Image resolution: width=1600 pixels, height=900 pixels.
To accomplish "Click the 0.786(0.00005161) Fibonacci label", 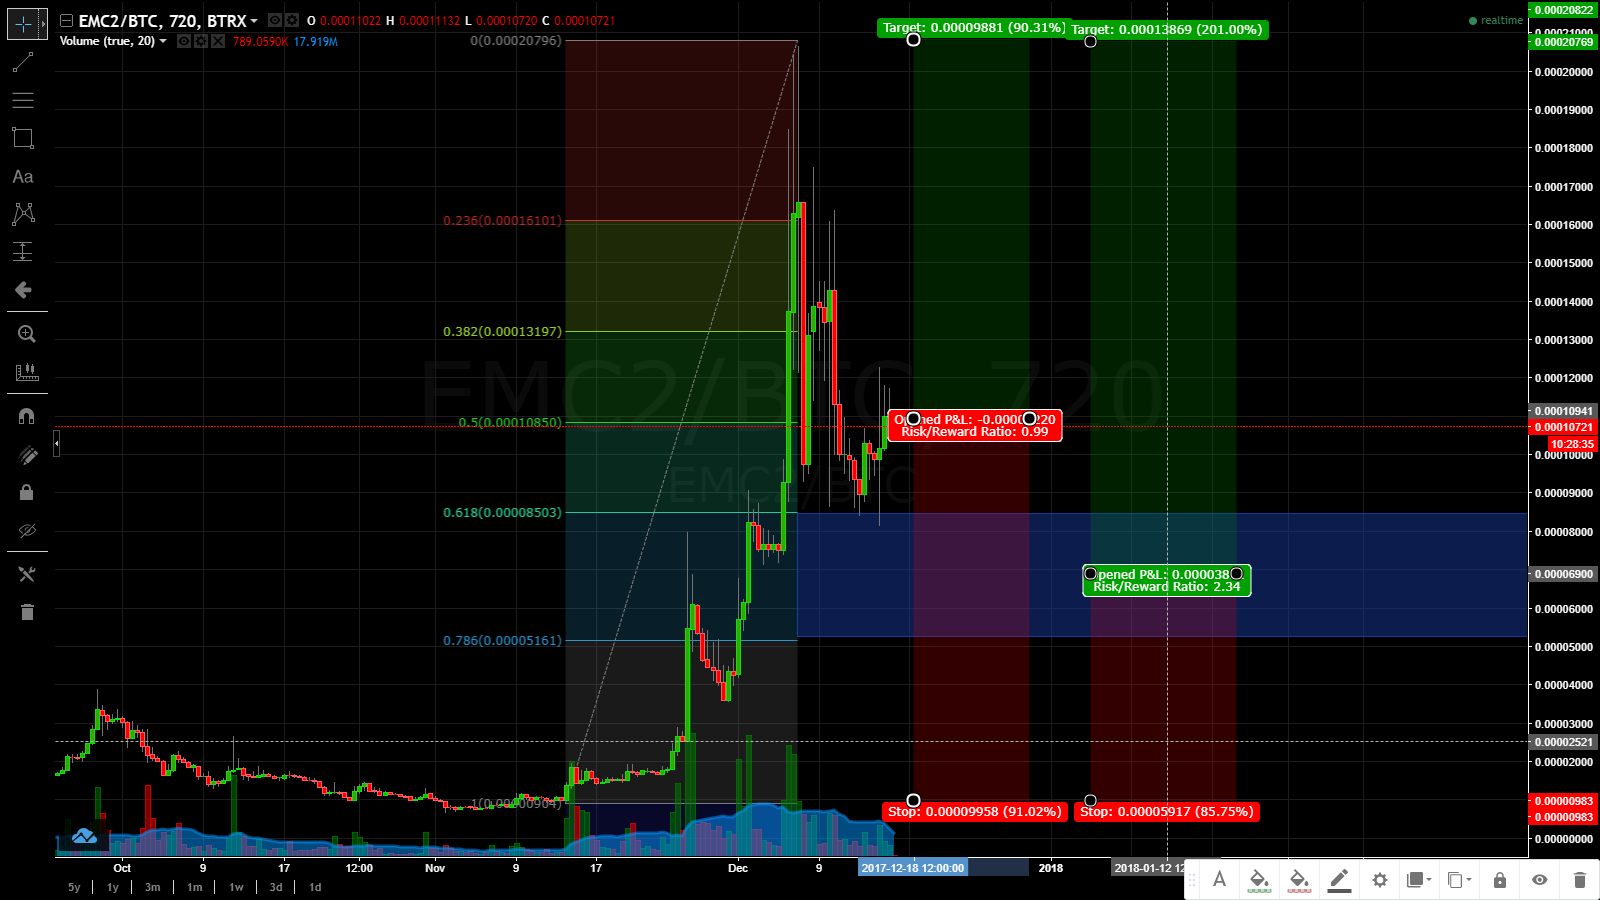I will pyautogui.click(x=503, y=641).
